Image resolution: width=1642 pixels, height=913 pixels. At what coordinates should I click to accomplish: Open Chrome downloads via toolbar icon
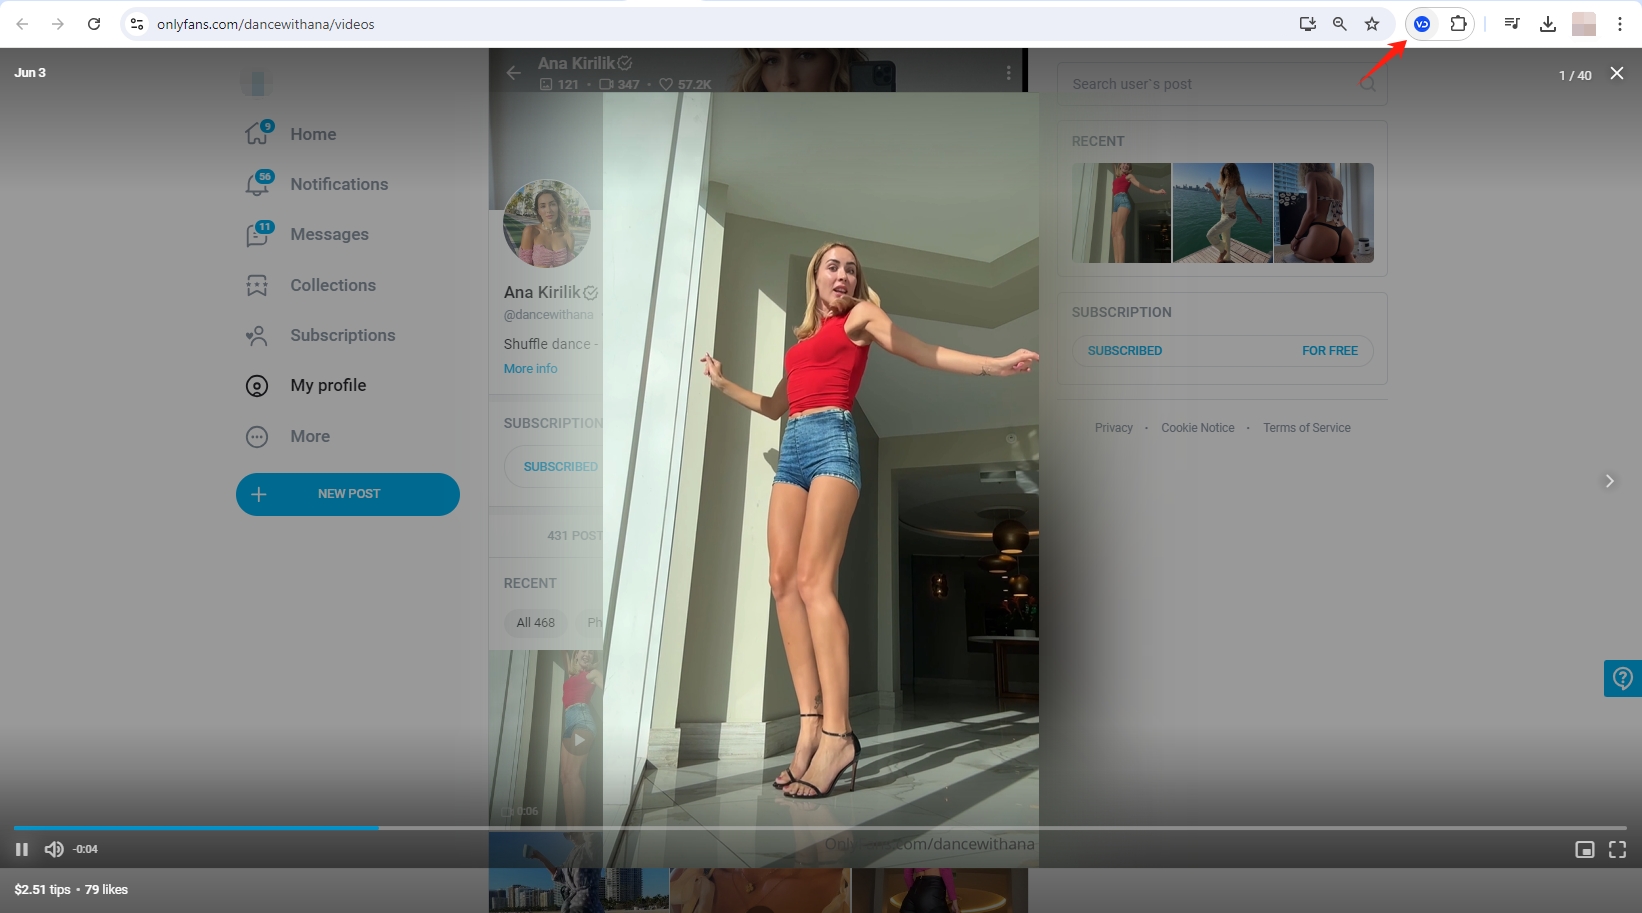[x=1548, y=23]
